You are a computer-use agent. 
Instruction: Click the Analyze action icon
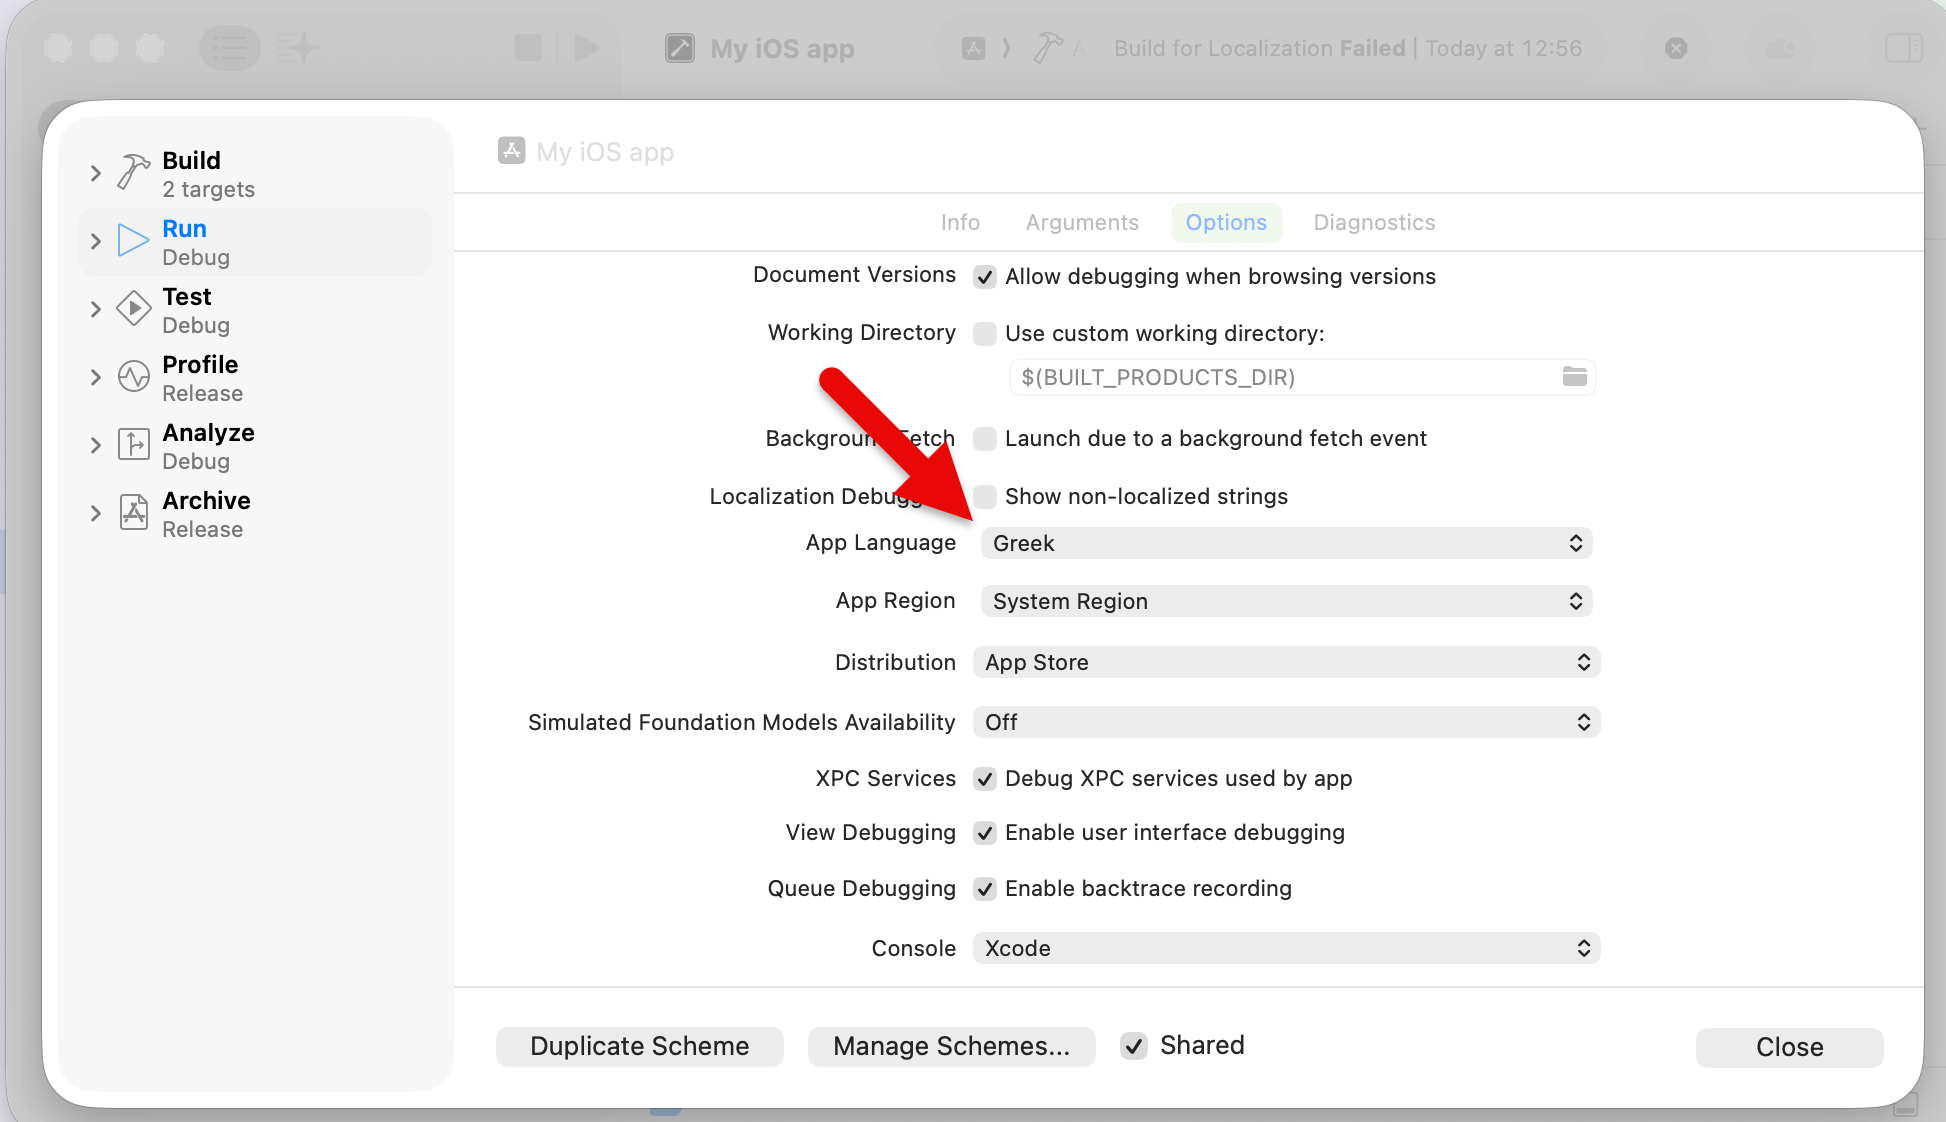click(x=133, y=444)
